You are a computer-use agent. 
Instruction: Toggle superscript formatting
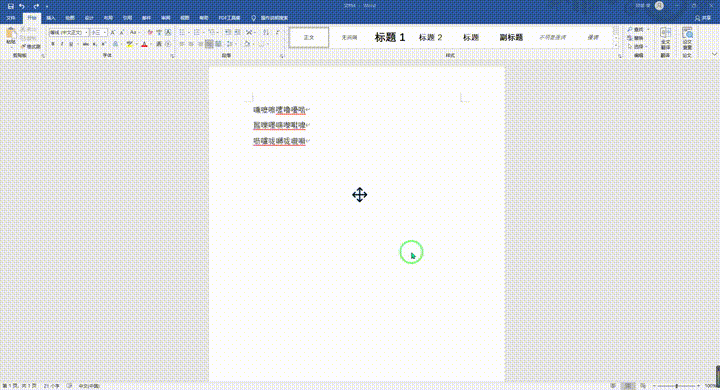103,44
